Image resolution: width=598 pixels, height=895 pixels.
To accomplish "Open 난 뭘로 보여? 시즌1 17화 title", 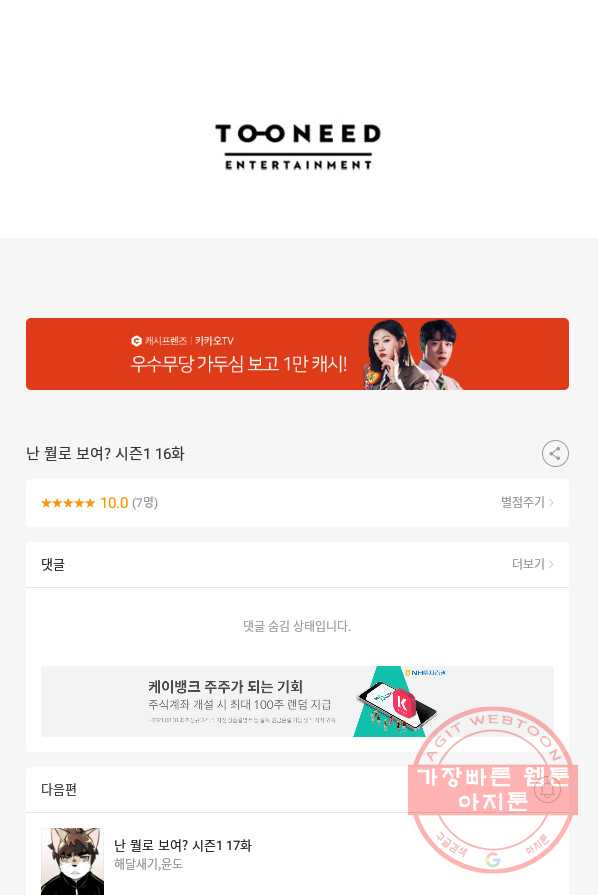I will (183, 845).
